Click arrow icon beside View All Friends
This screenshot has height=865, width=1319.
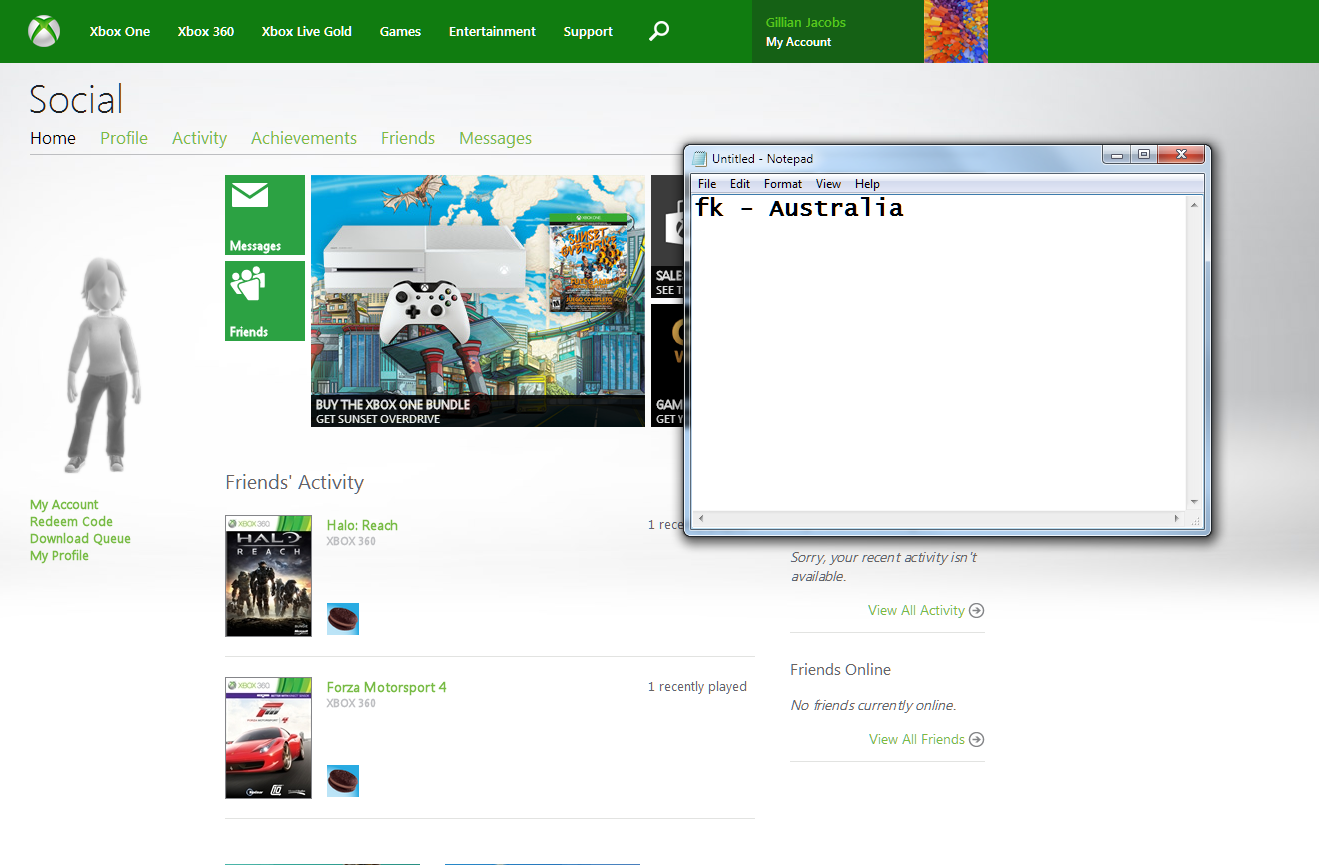coord(977,739)
